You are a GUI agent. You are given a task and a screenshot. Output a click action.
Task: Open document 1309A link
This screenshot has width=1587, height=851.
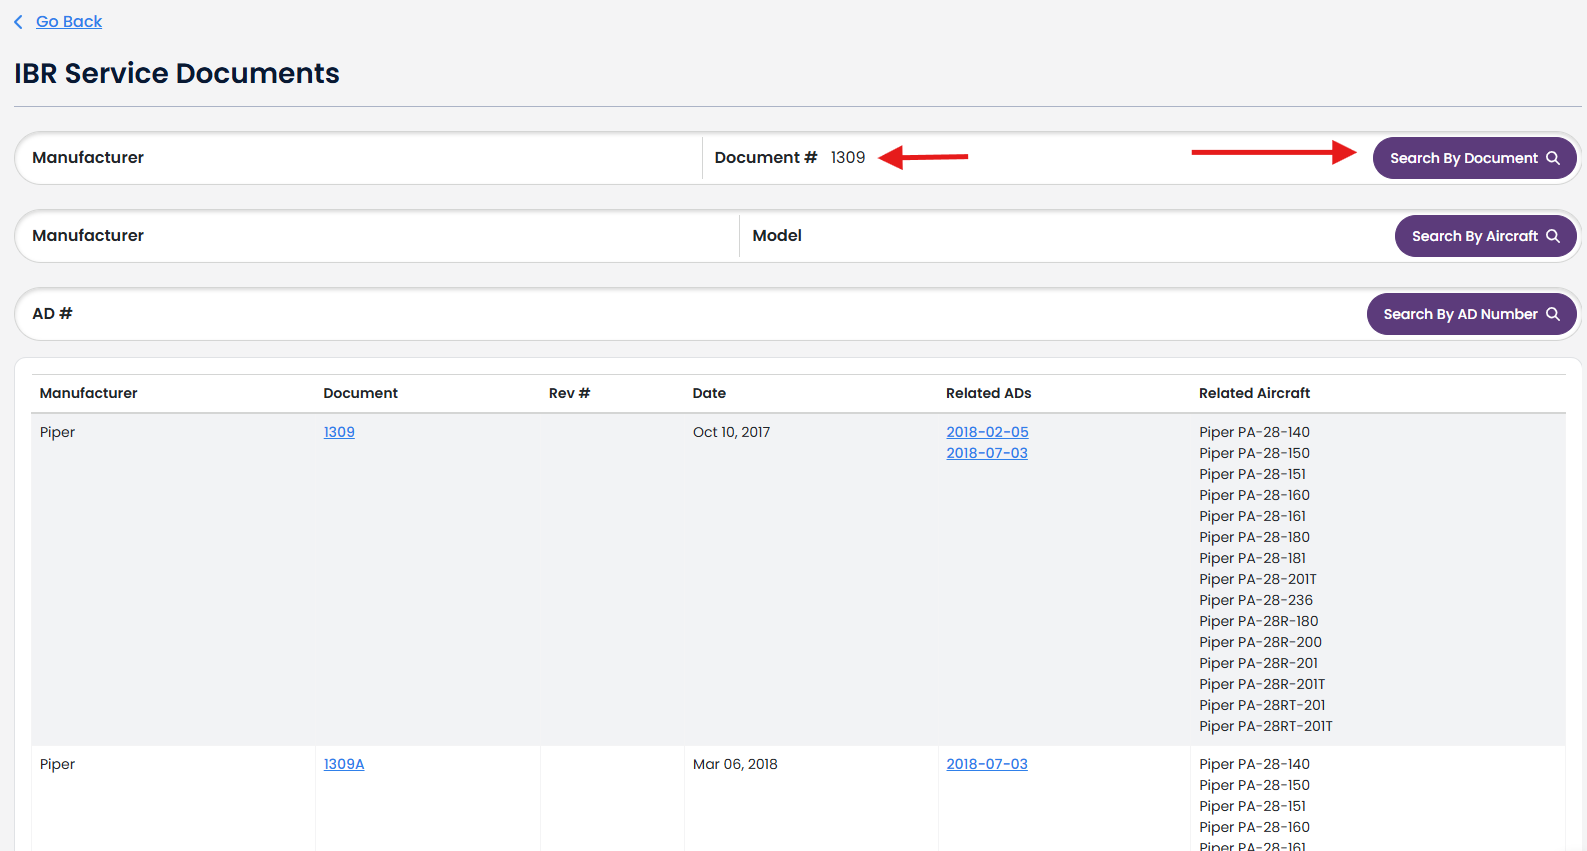click(344, 764)
